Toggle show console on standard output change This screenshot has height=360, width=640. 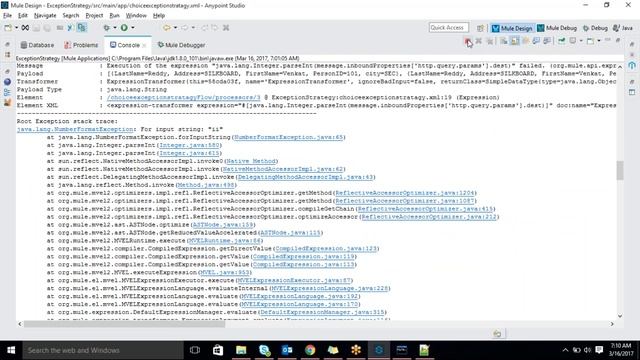tap(536, 41)
